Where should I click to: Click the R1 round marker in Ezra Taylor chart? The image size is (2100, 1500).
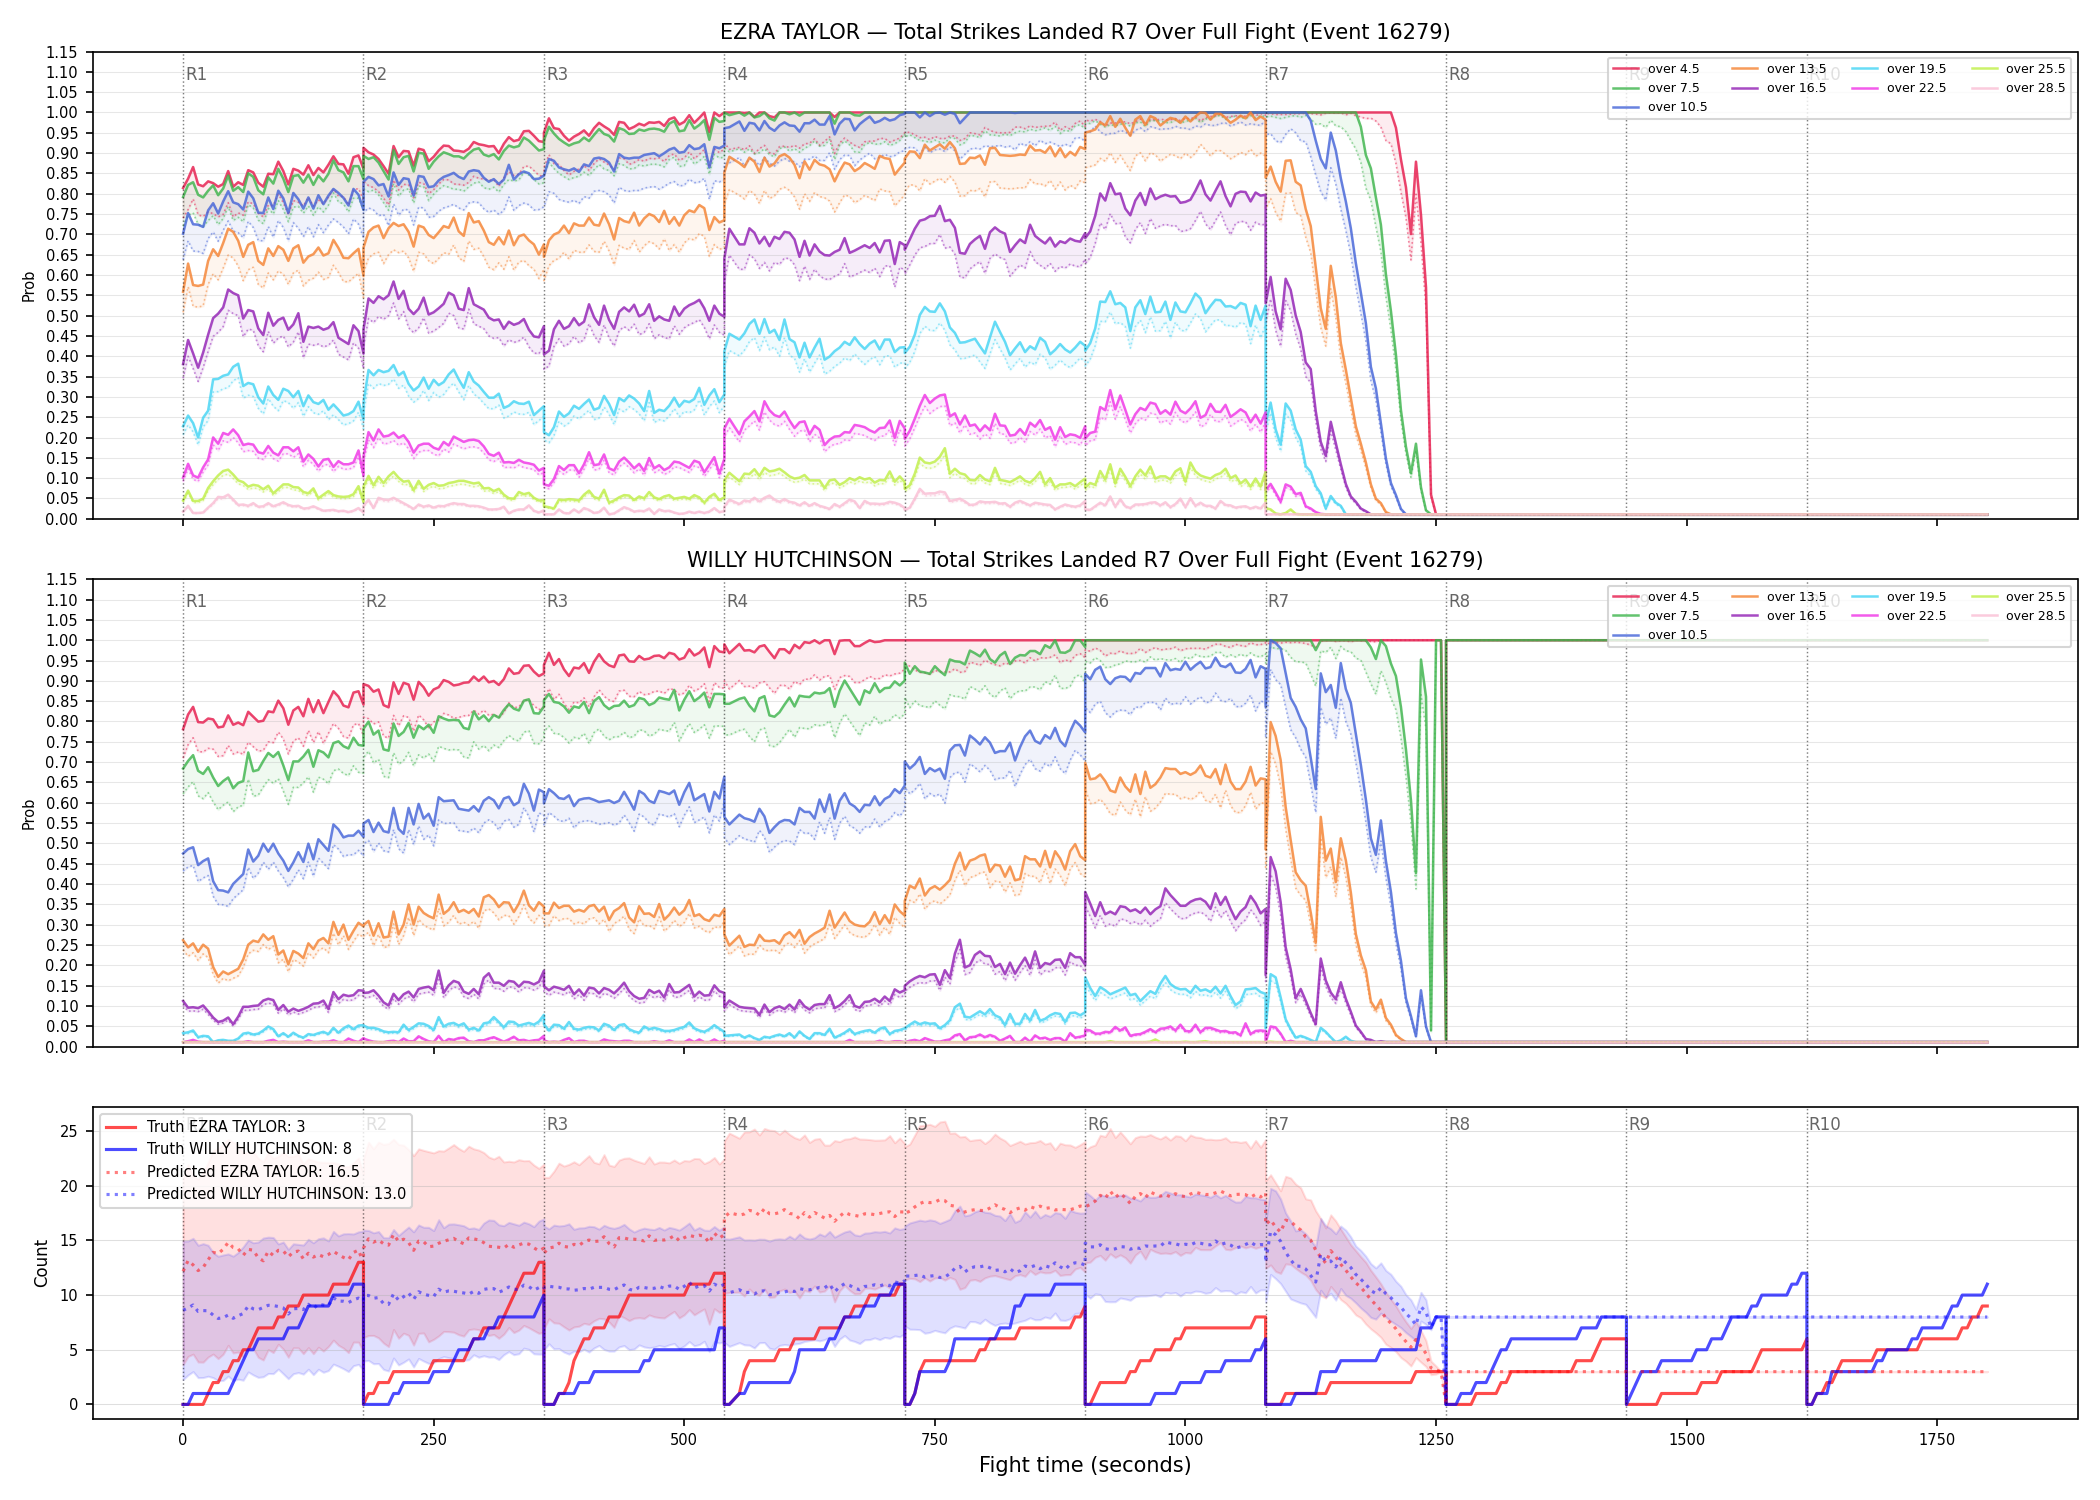click(196, 74)
